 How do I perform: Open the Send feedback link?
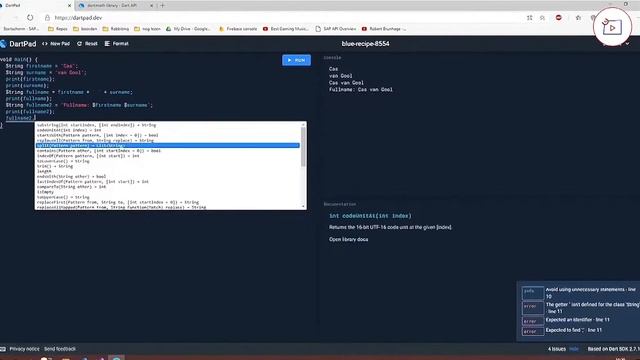pyautogui.click(x=60, y=349)
